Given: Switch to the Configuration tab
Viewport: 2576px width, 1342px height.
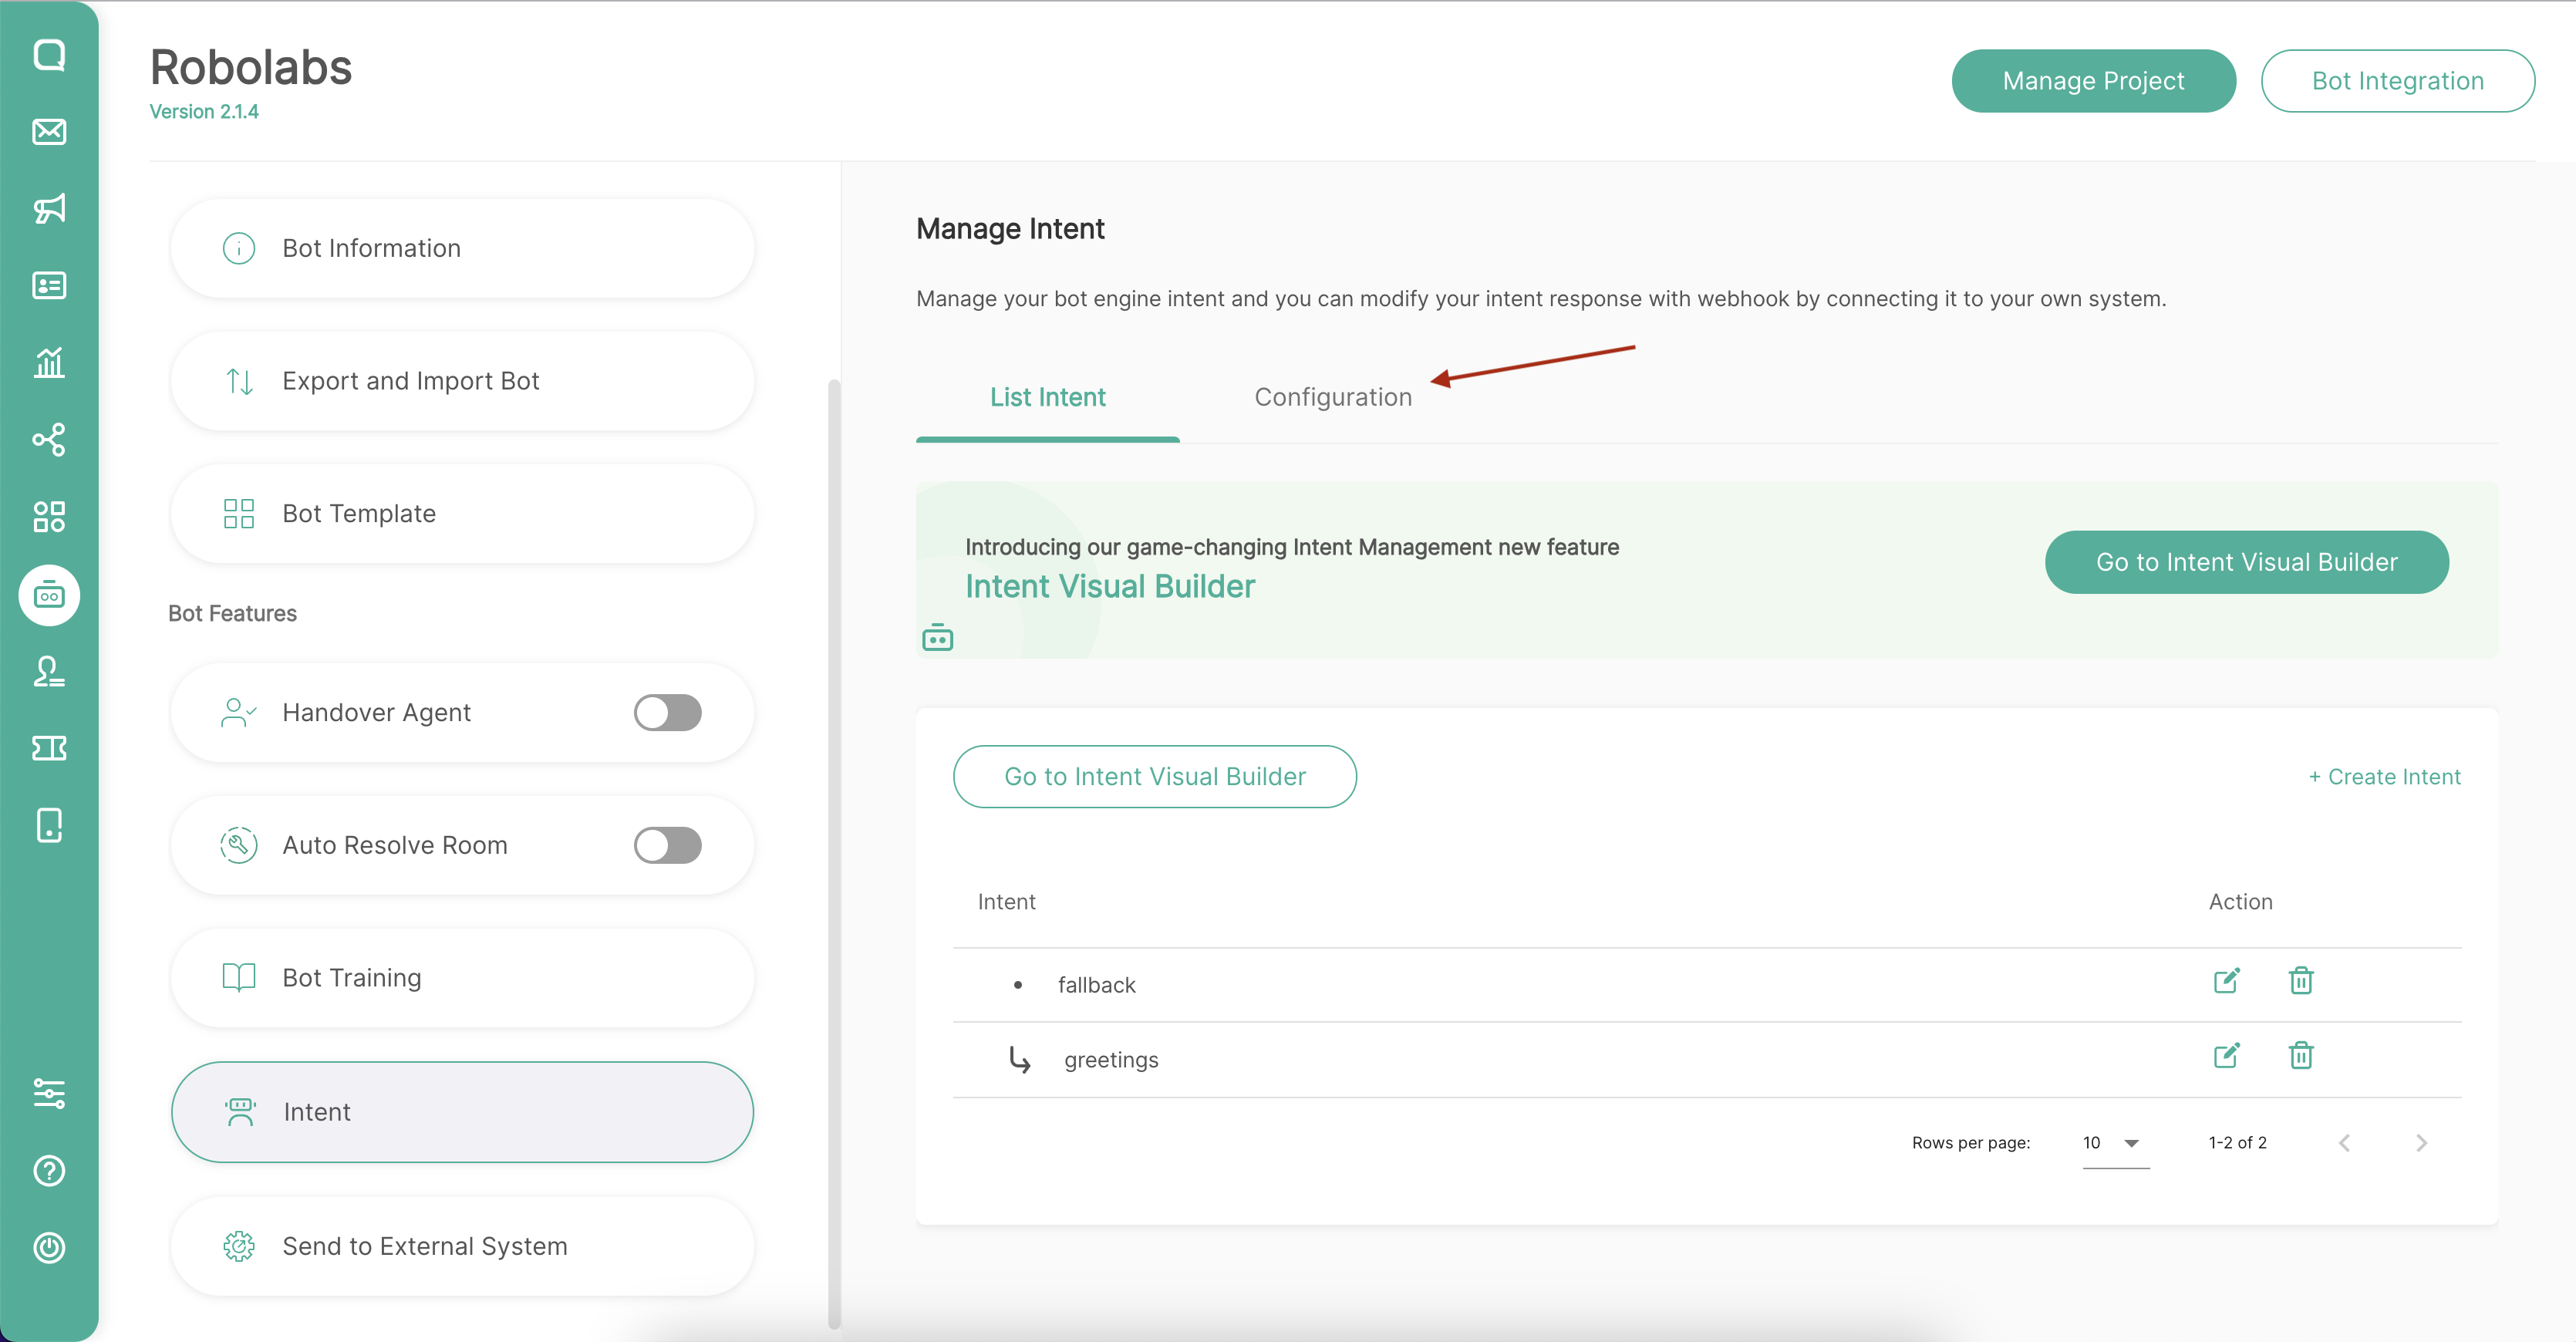Looking at the screenshot, I should pyautogui.click(x=1333, y=398).
